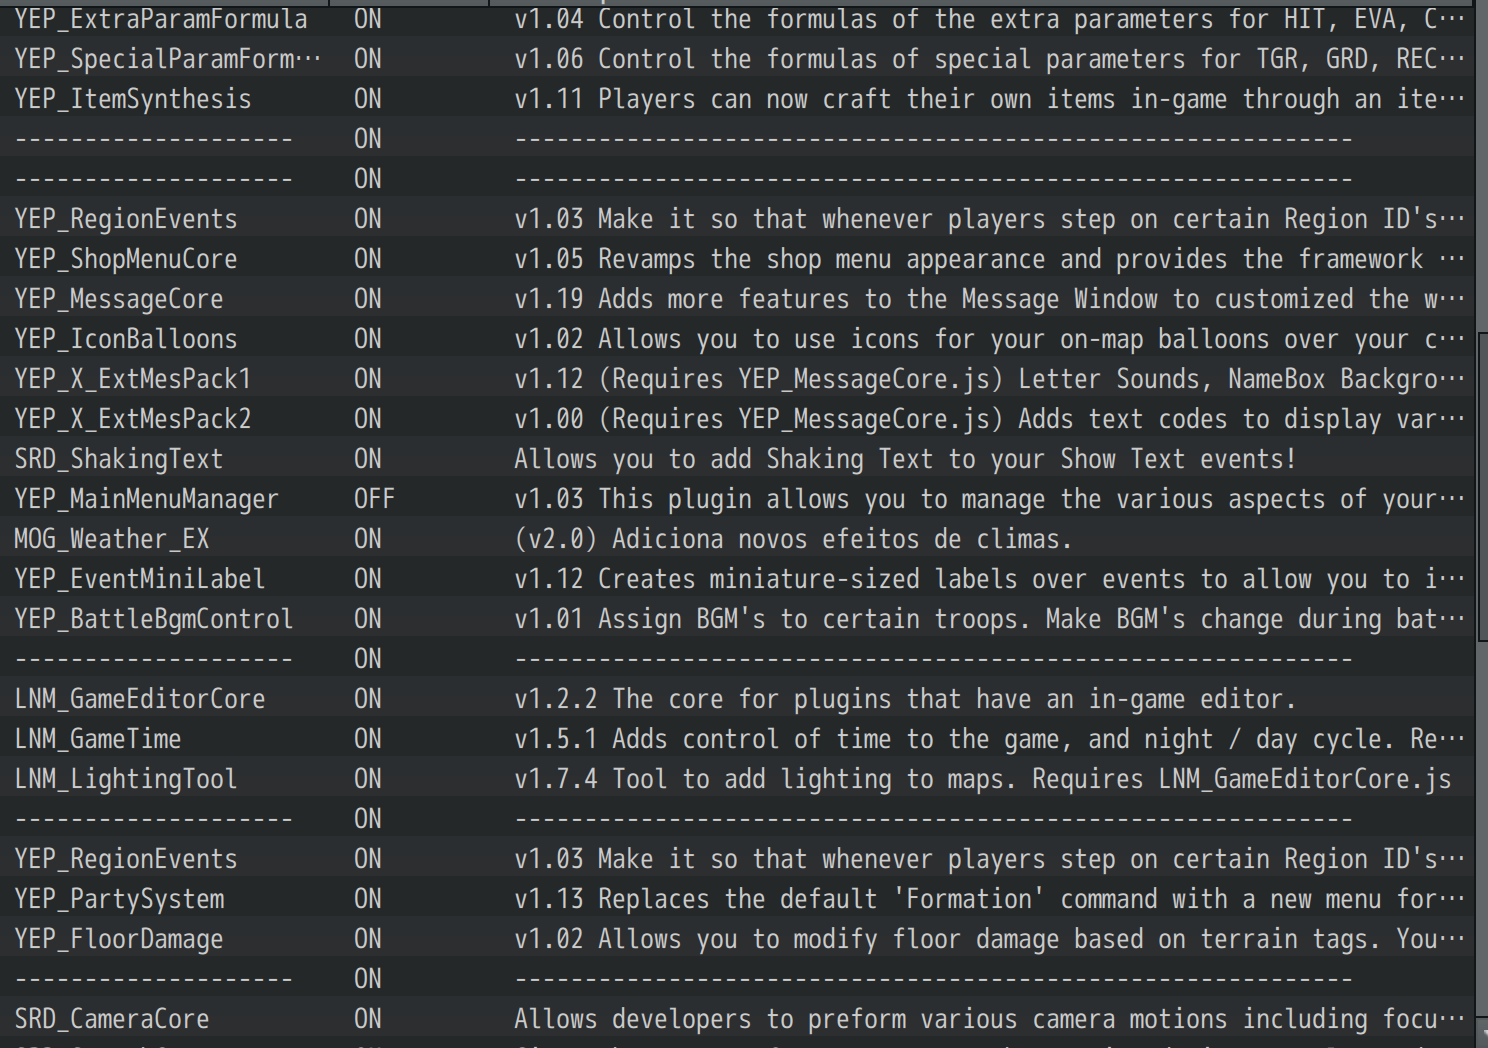Click the ON status of MOG_Weather_EX
The image size is (1488, 1048).
[367, 539]
